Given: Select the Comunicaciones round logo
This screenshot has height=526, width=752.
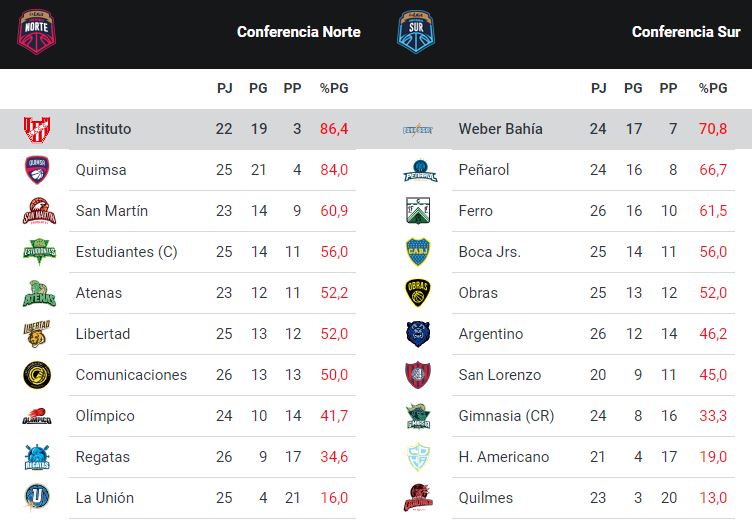Looking at the screenshot, I should click(37, 375).
